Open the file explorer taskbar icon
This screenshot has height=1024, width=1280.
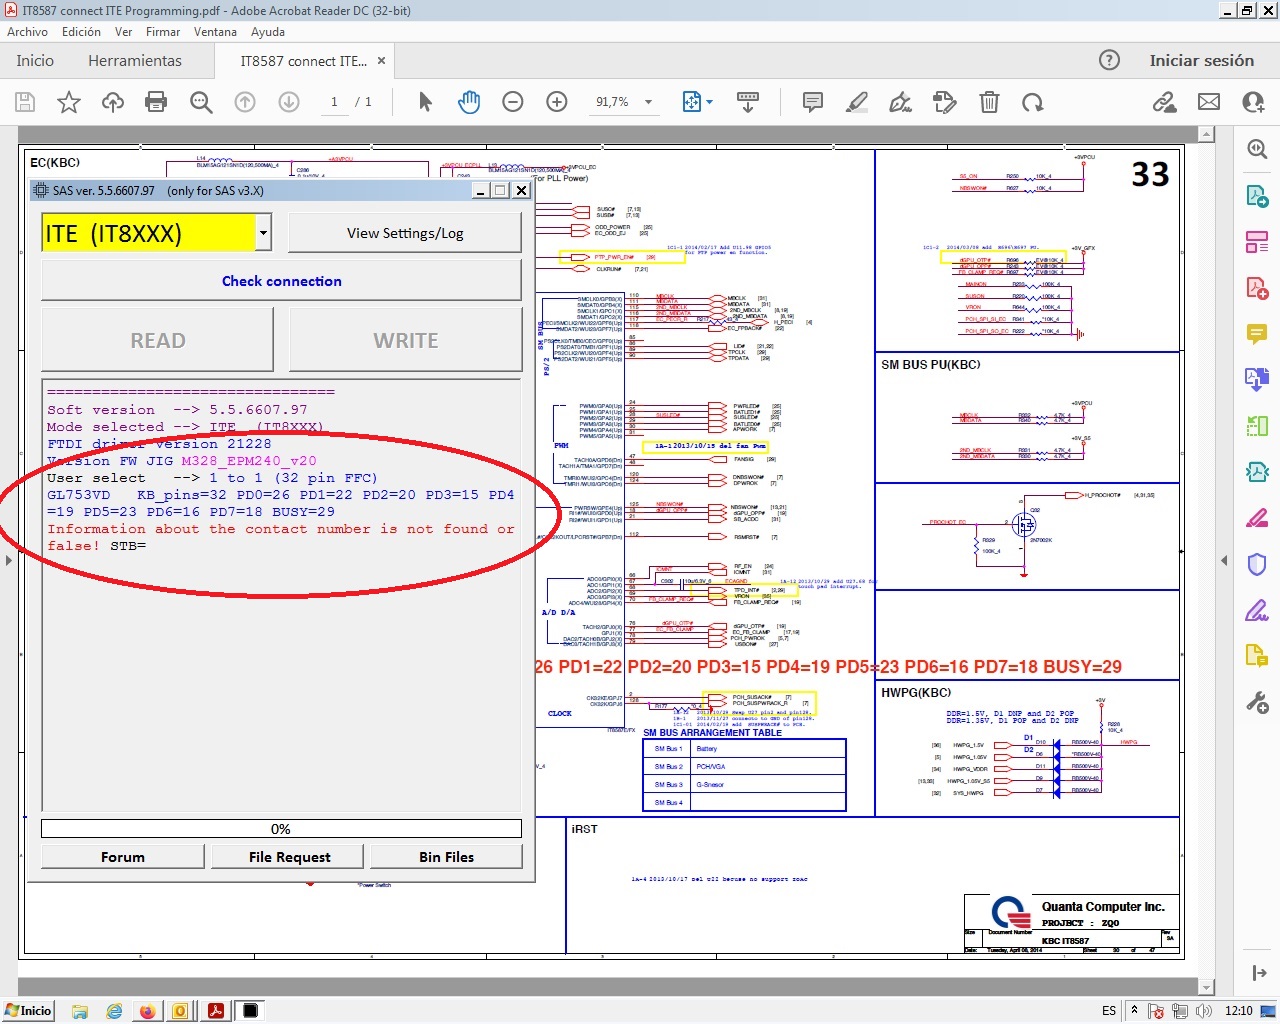pyautogui.click(x=80, y=1011)
